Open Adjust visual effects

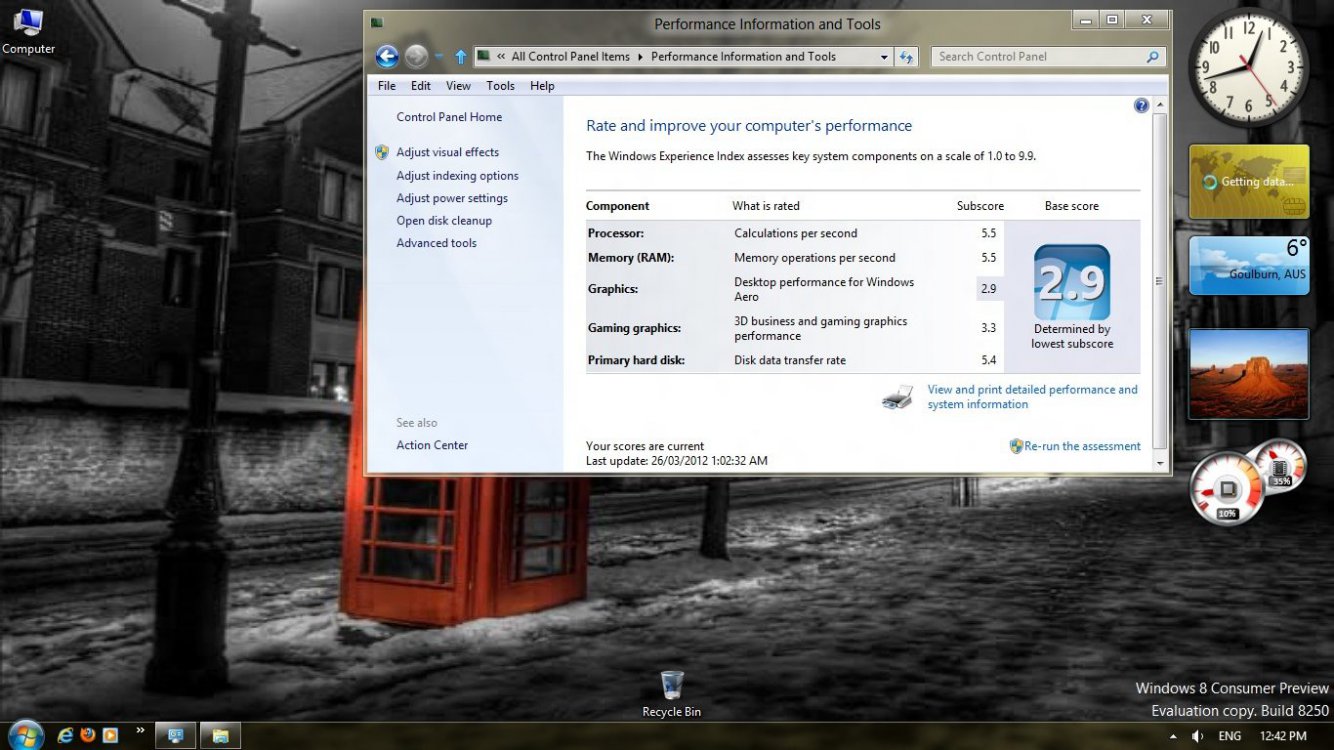pos(447,152)
